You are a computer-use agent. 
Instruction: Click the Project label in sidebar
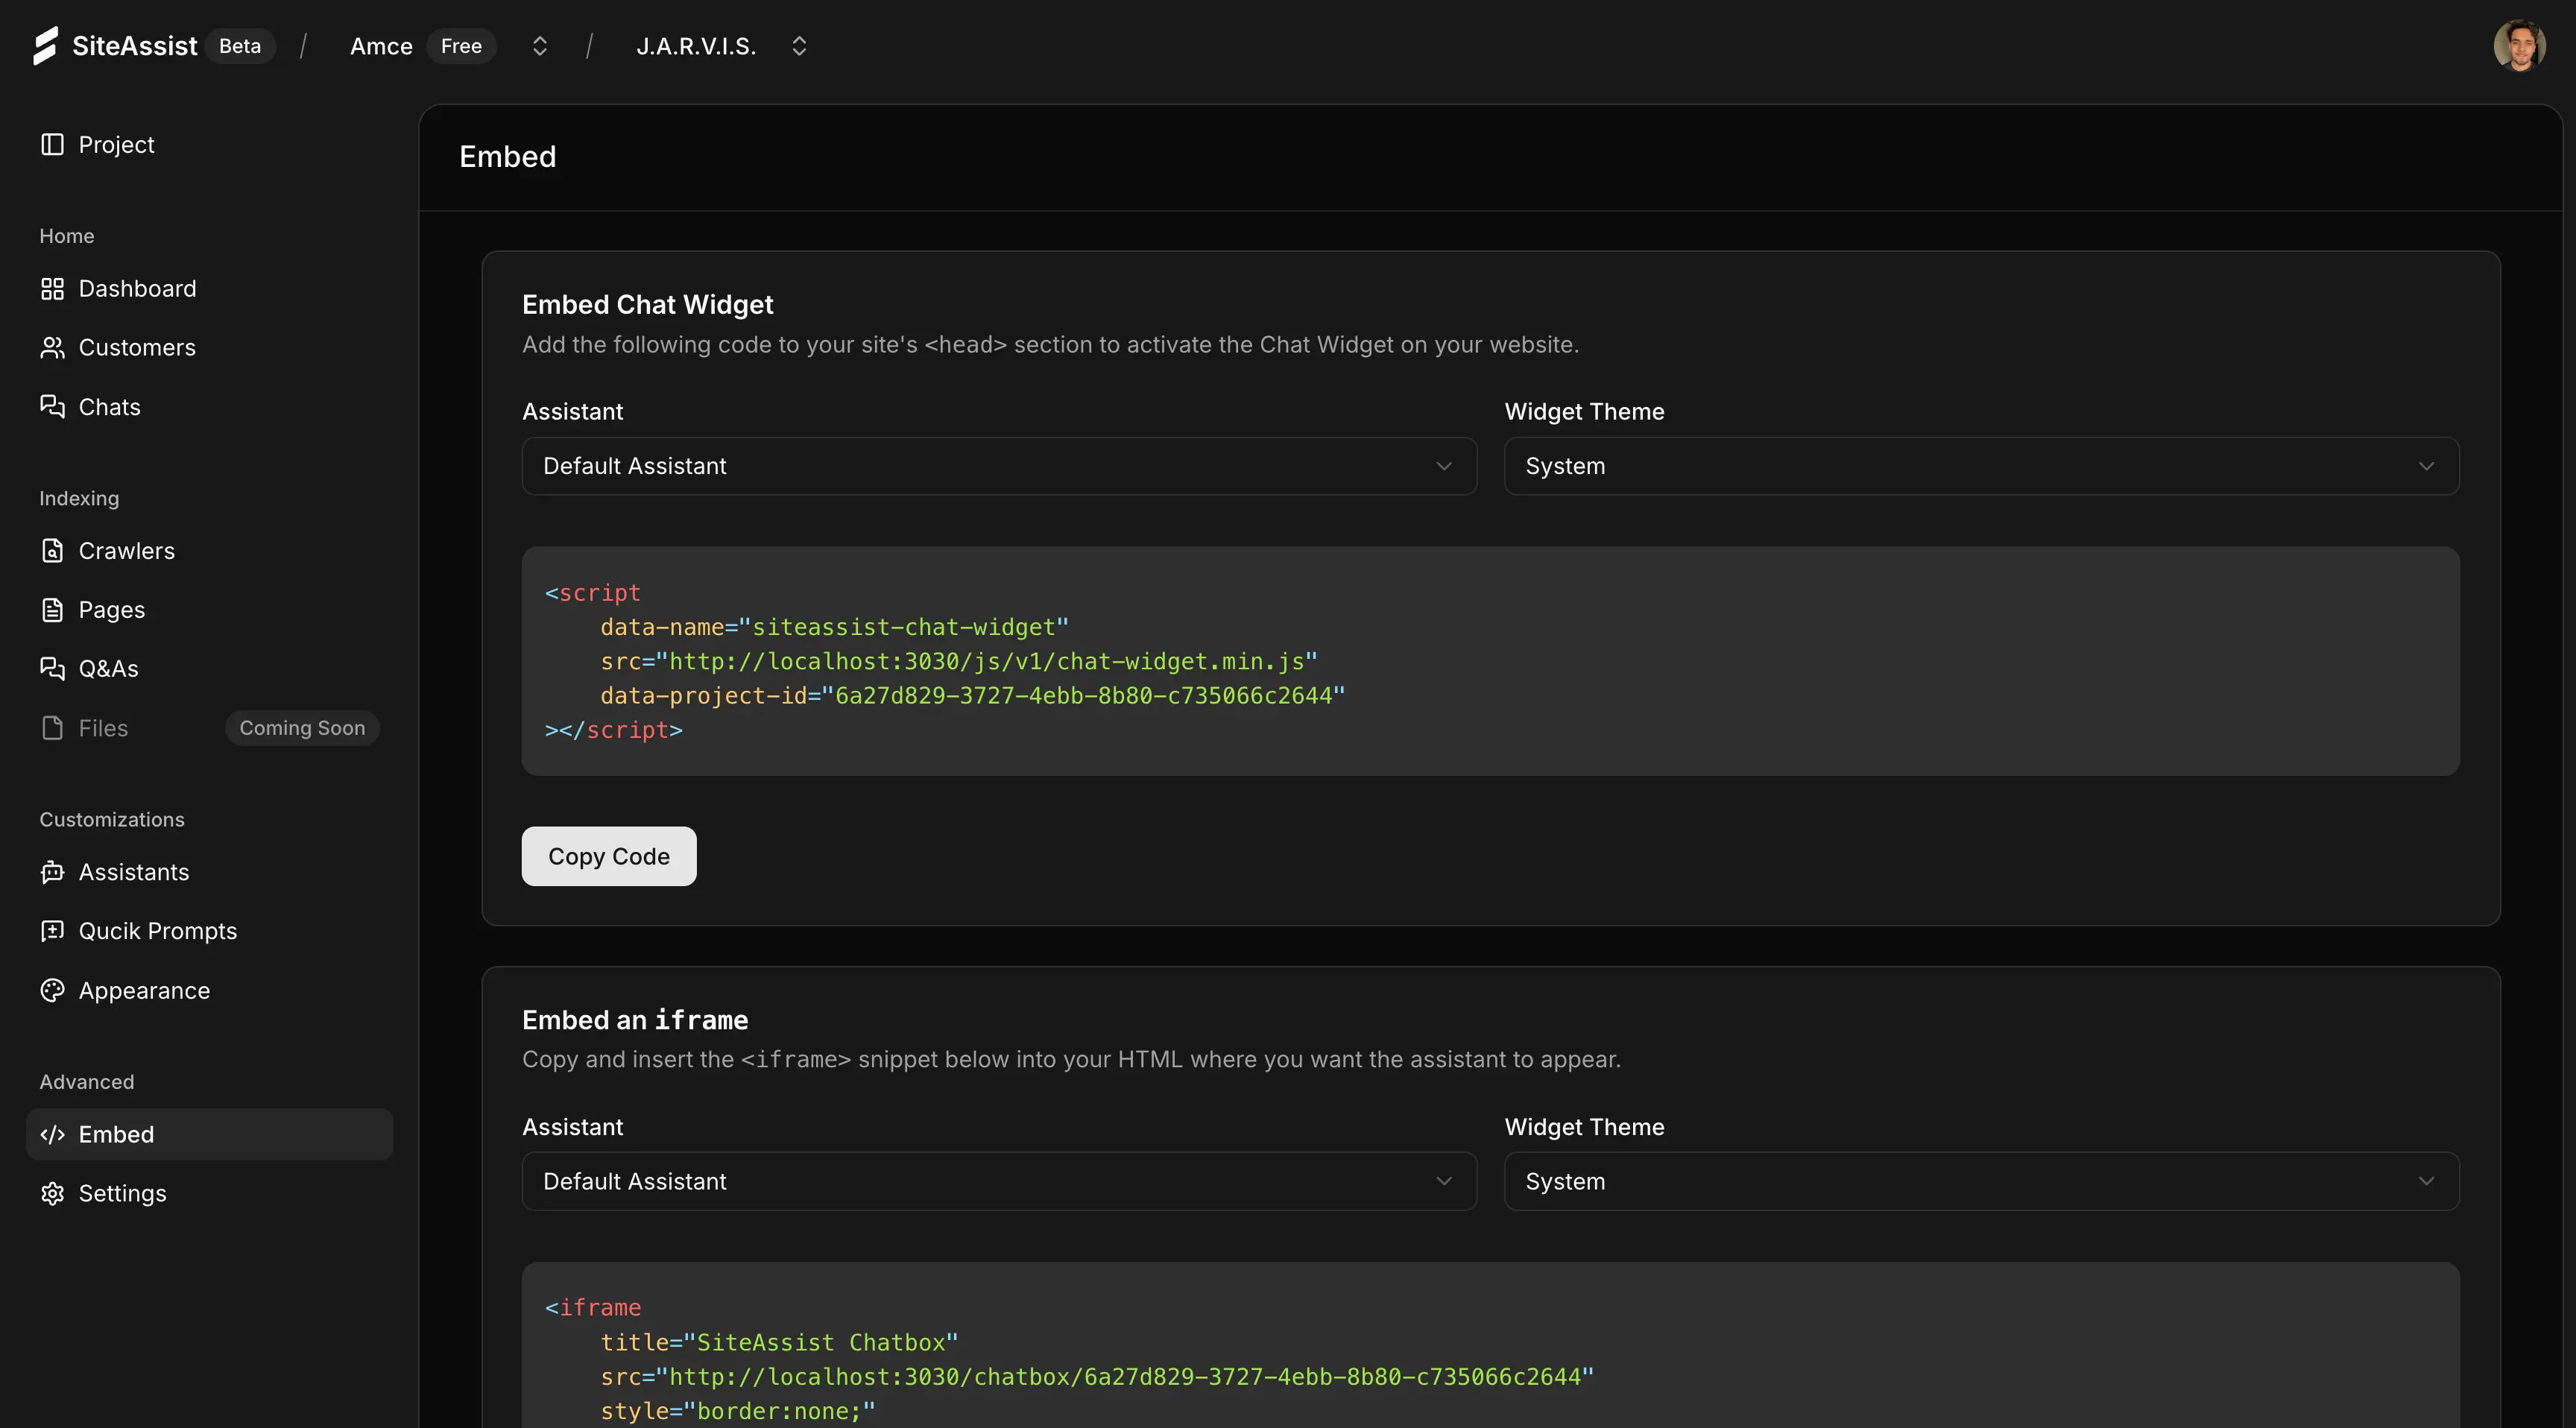pyautogui.click(x=116, y=144)
